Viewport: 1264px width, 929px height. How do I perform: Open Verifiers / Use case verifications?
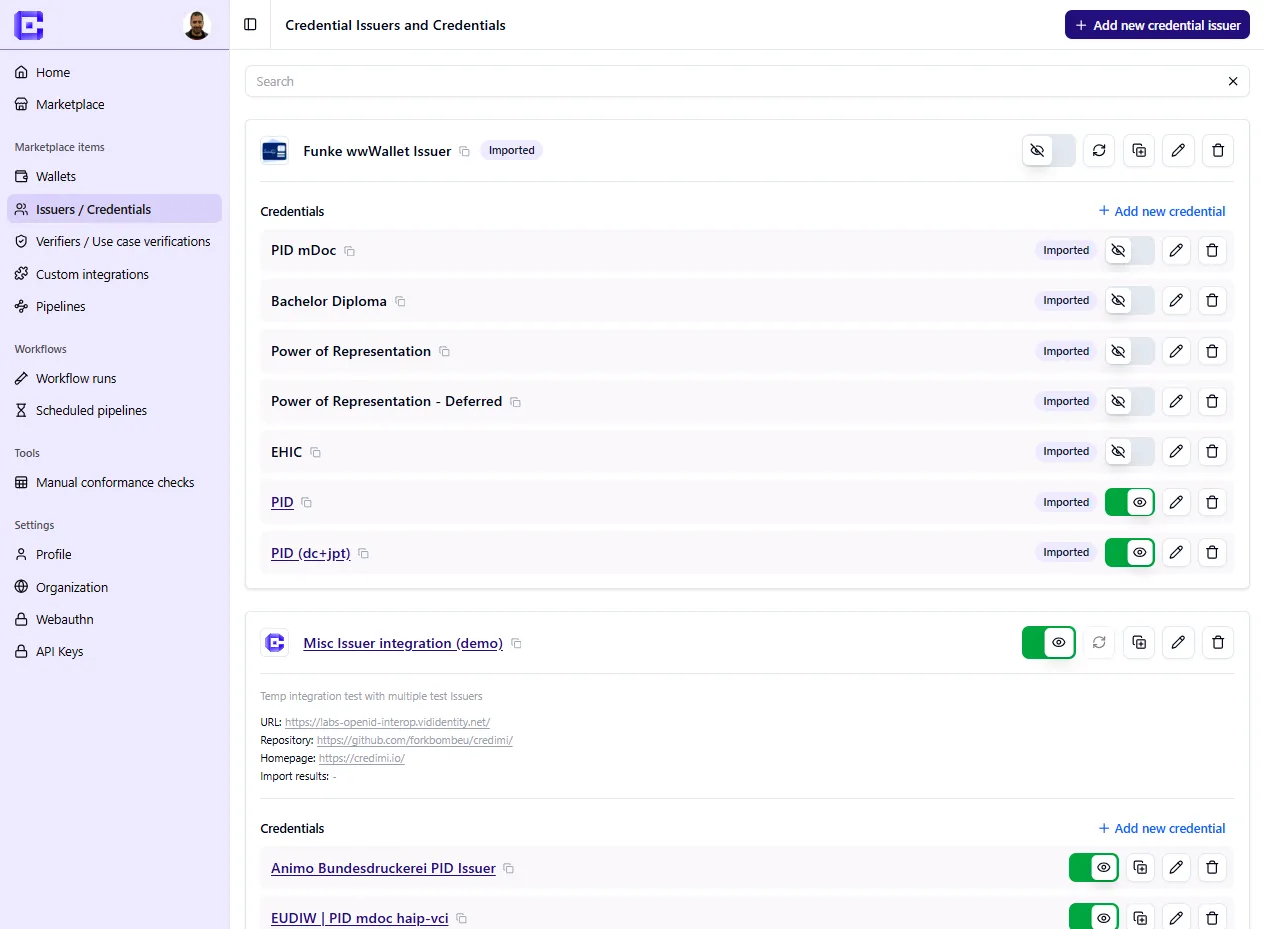tap(114, 241)
